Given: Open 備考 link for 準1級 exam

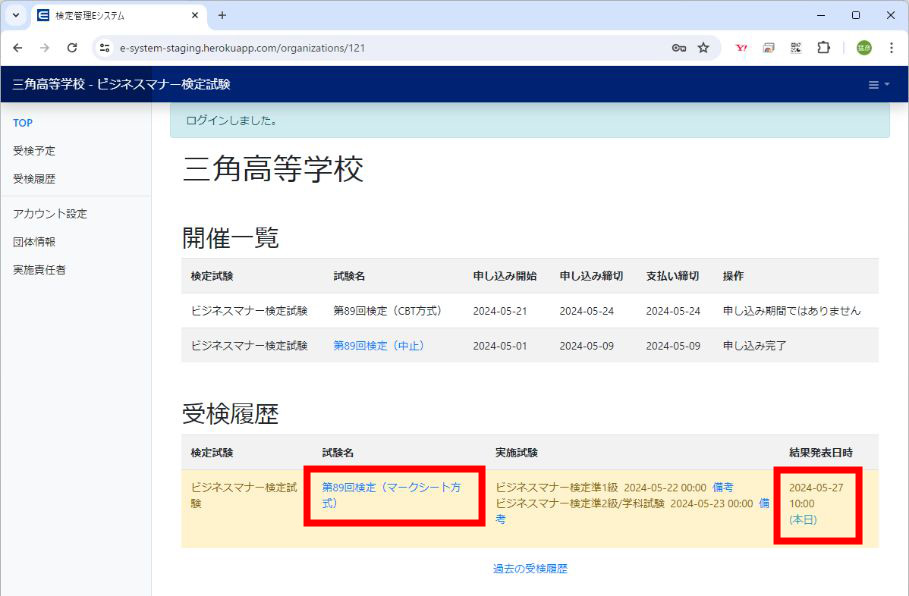Looking at the screenshot, I should pos(723,488).
